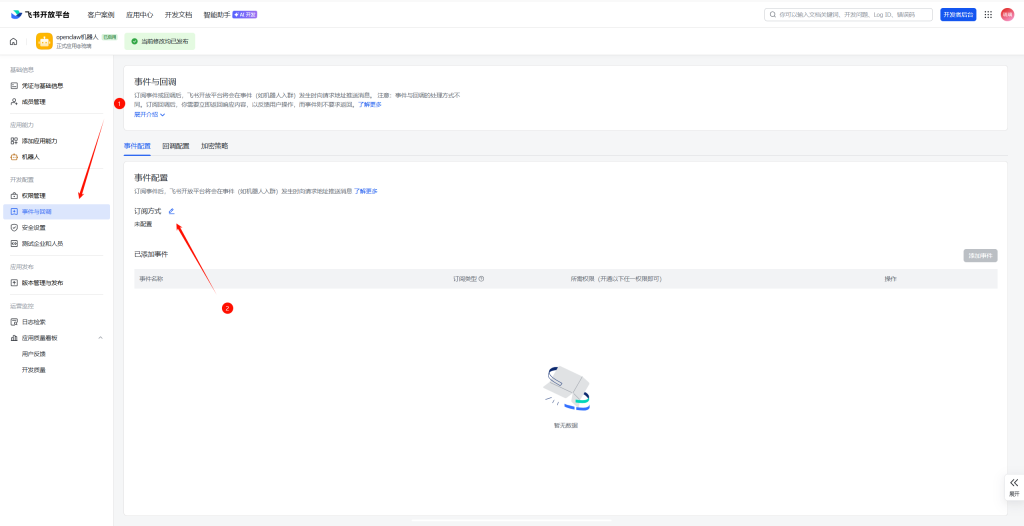Open the 应用中心 menu item
This screenshot has height=526, width=1024.
pos(139,14)
